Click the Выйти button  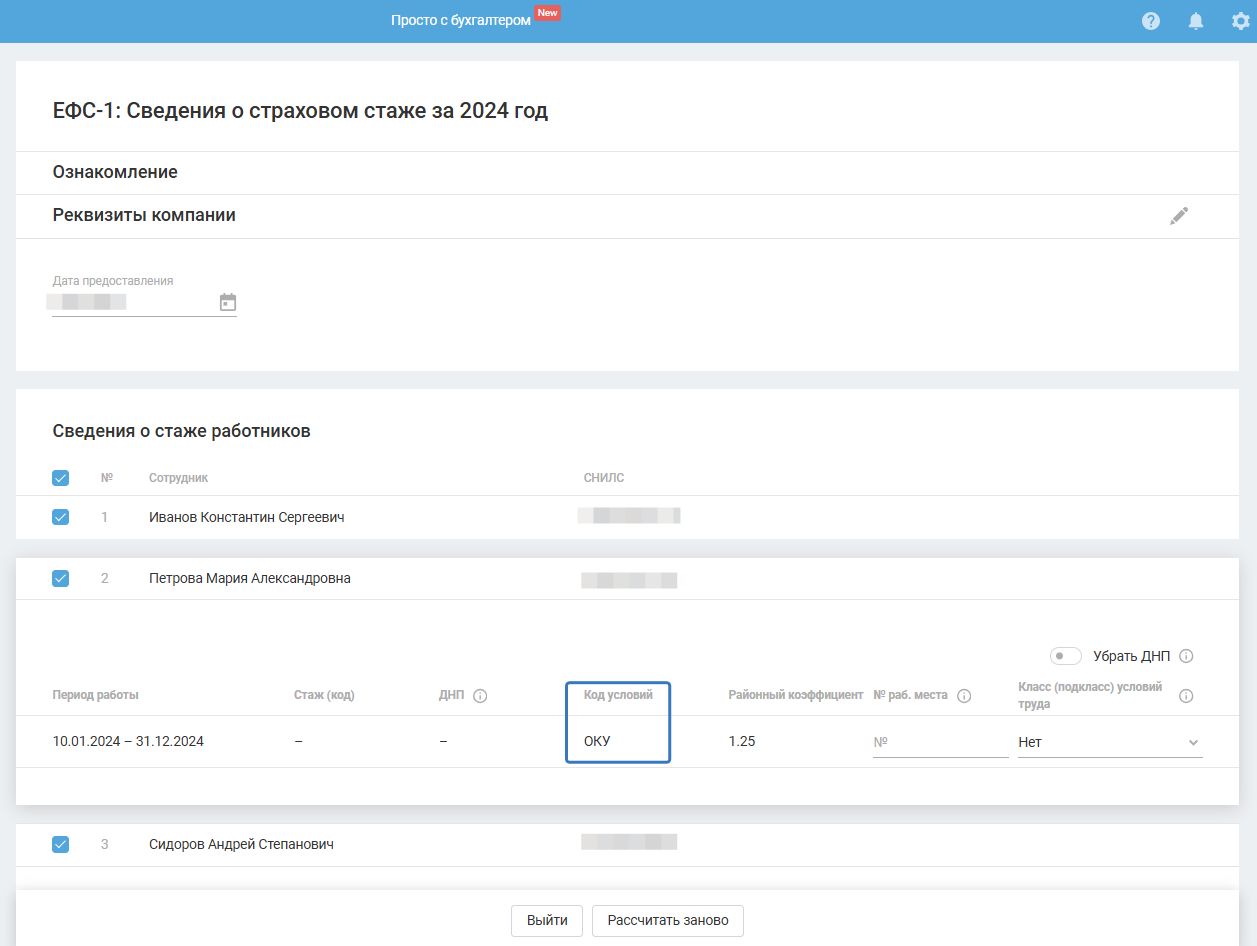[x=547, y=920]
